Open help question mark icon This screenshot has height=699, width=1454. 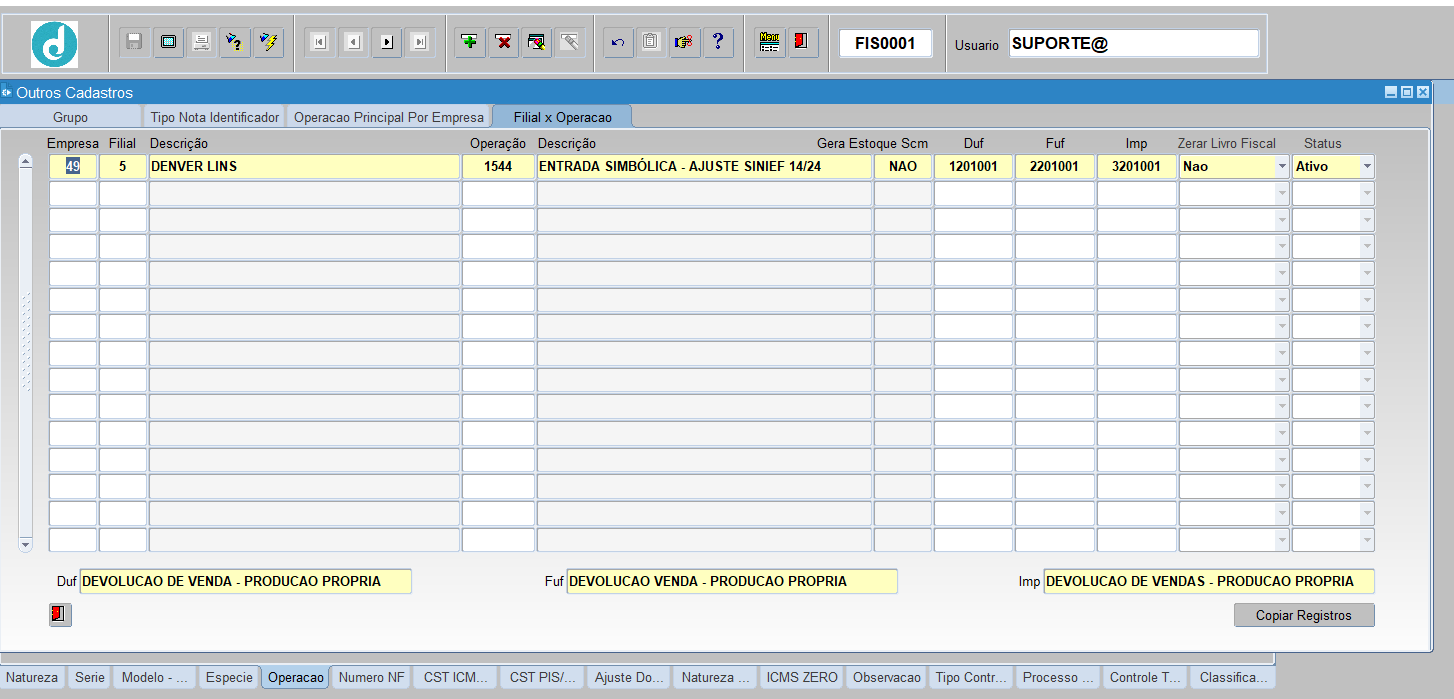tap(718, 42)
